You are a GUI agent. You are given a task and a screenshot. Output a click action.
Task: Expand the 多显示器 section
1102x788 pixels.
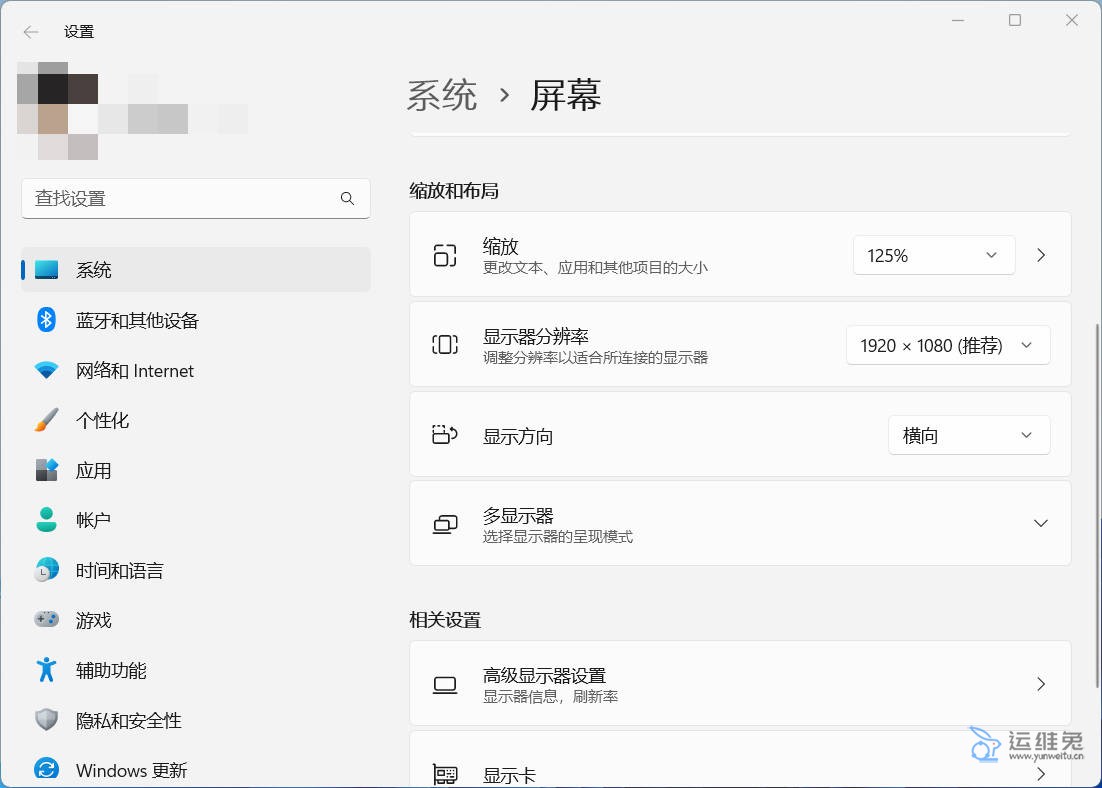click(1040, 523)
